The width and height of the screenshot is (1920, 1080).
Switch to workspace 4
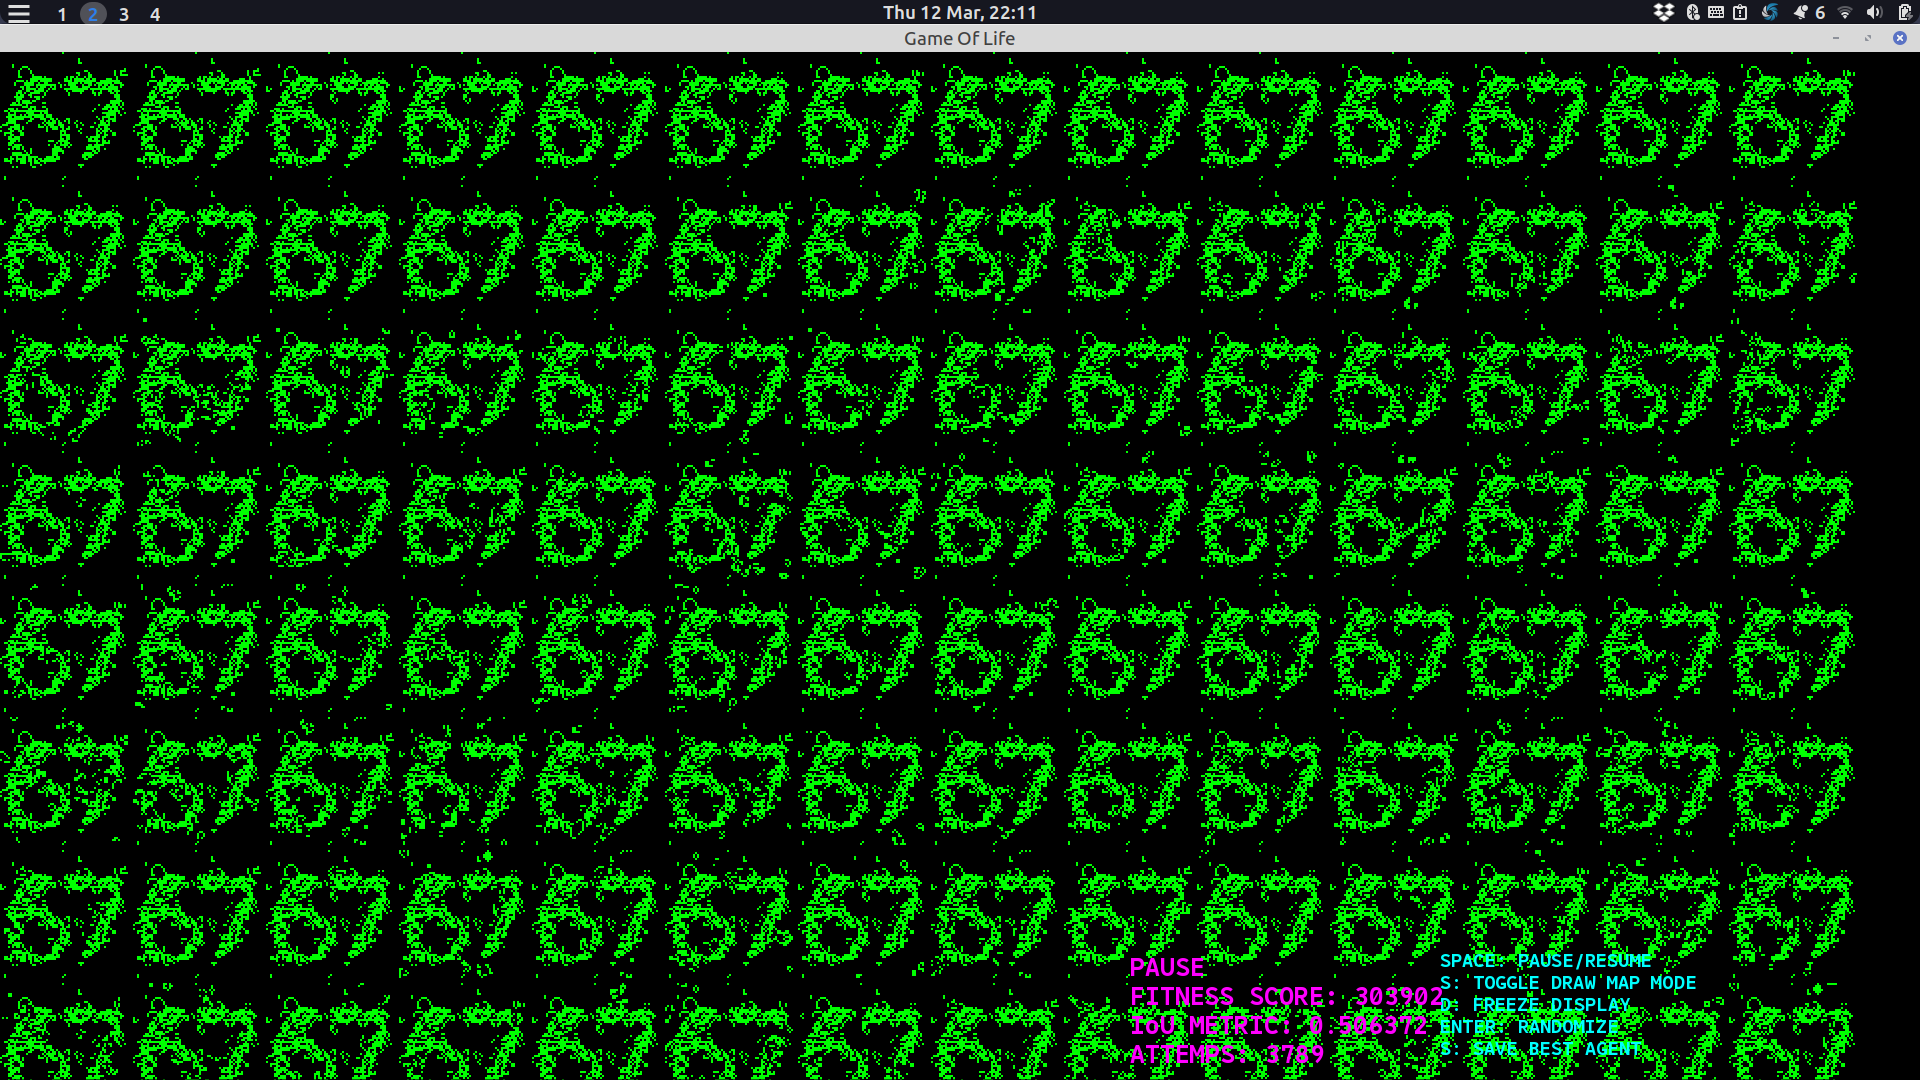tap(155, 14)
